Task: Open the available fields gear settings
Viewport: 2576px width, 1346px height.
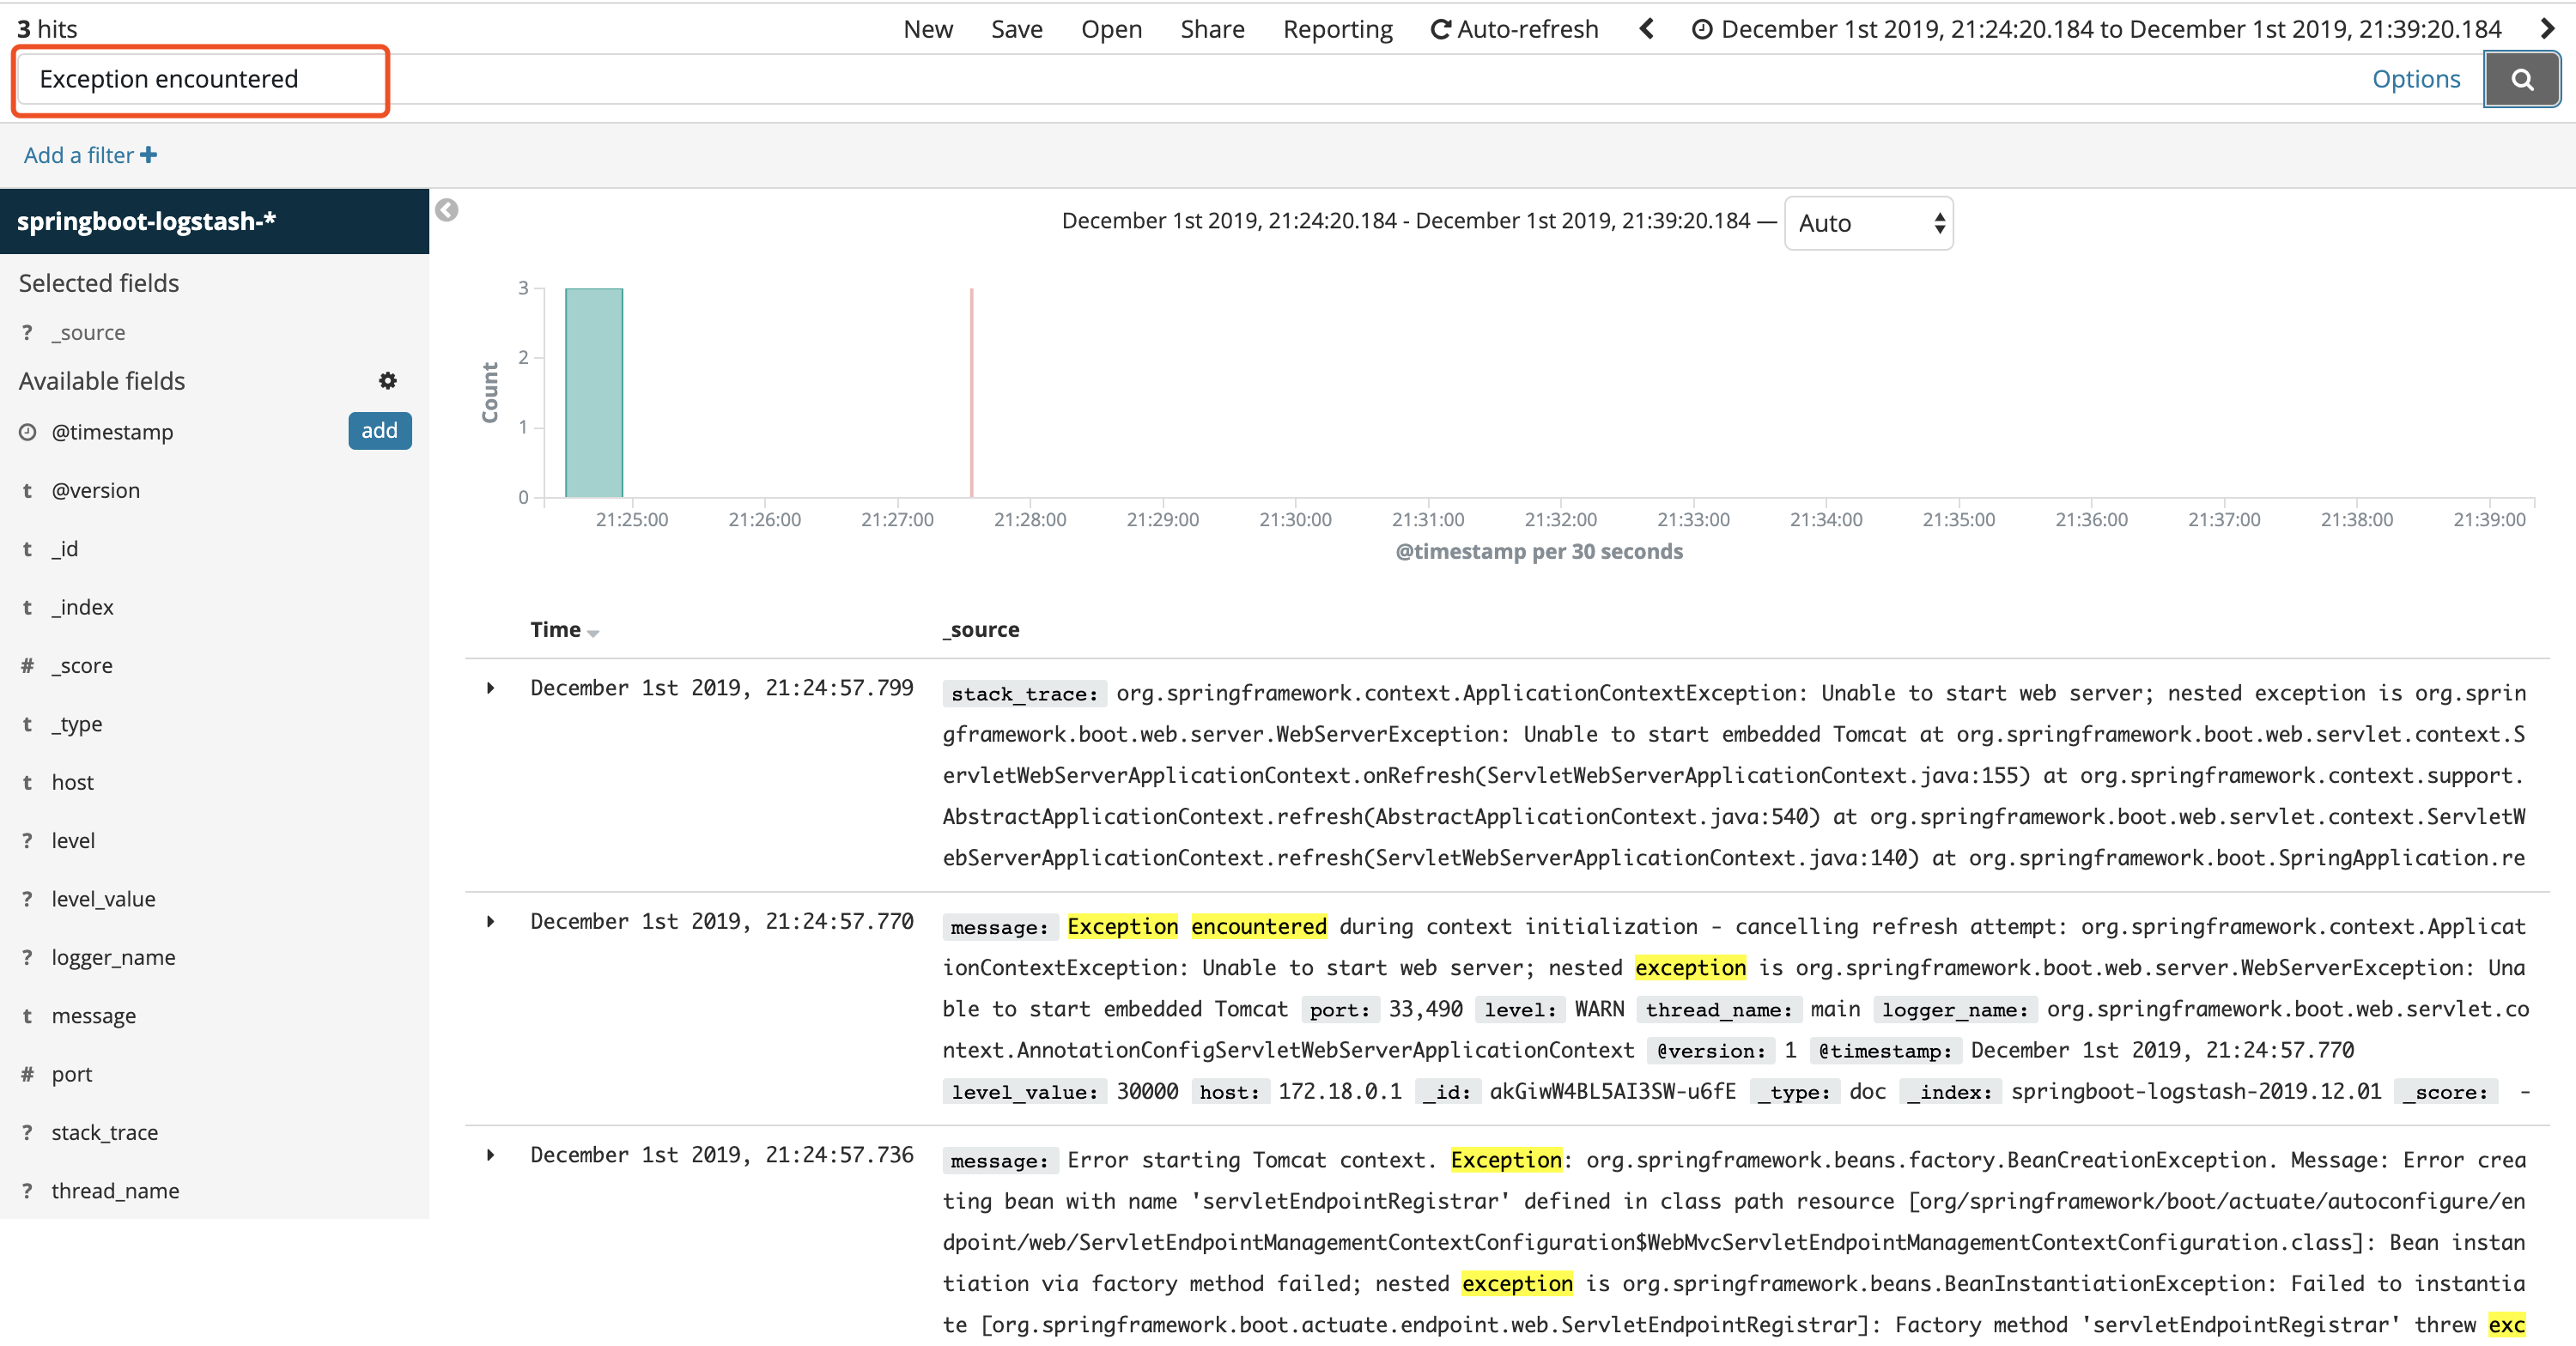Action: pyautogui.click(x=388, y=380)
